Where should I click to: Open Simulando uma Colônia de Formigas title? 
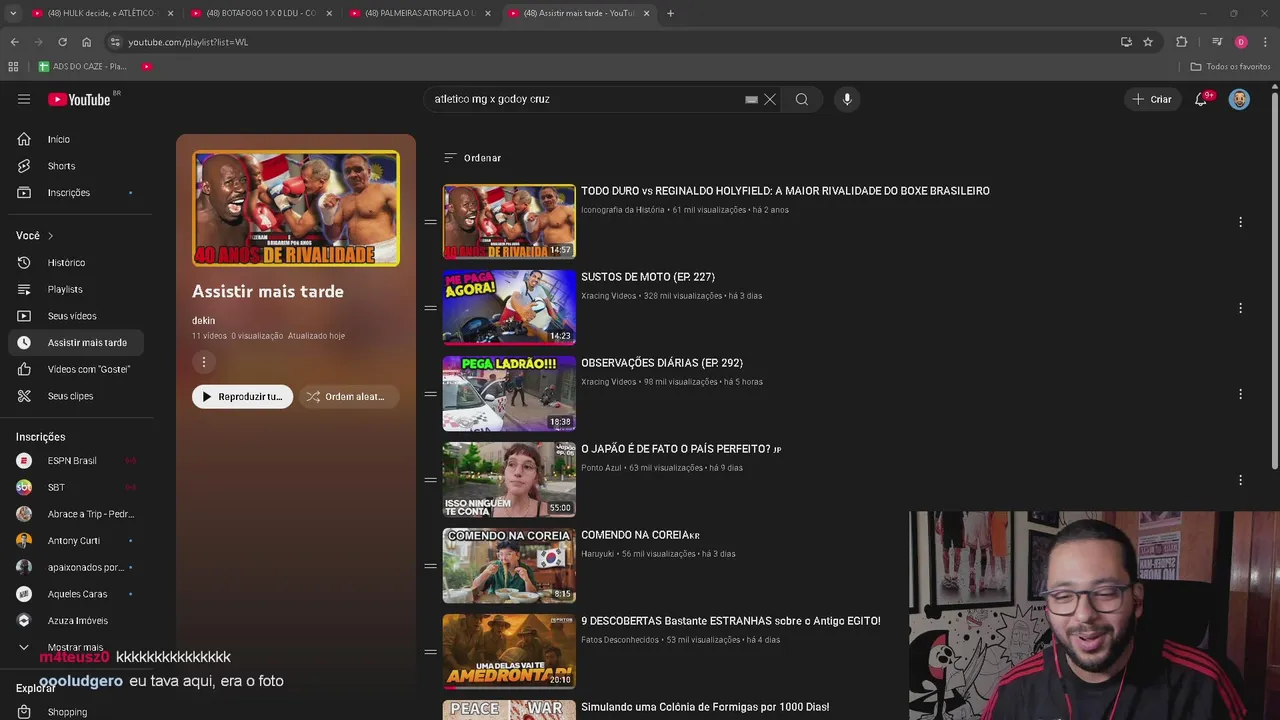[x=705, y=707]
